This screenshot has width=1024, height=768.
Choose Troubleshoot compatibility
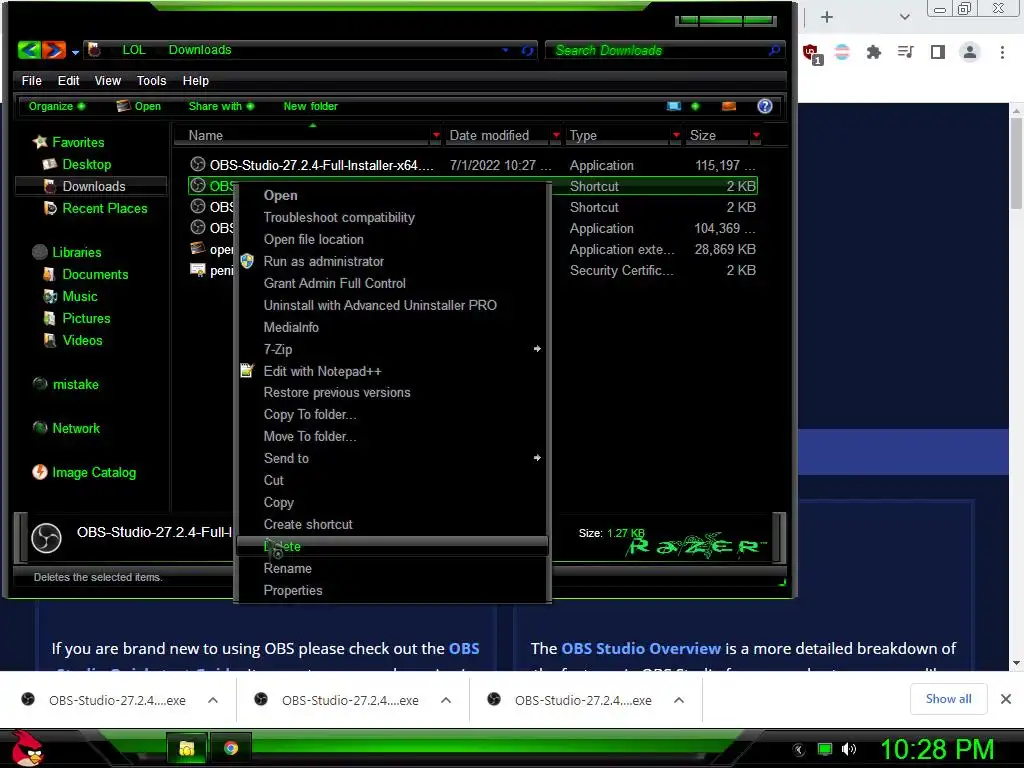click(392, 217)
